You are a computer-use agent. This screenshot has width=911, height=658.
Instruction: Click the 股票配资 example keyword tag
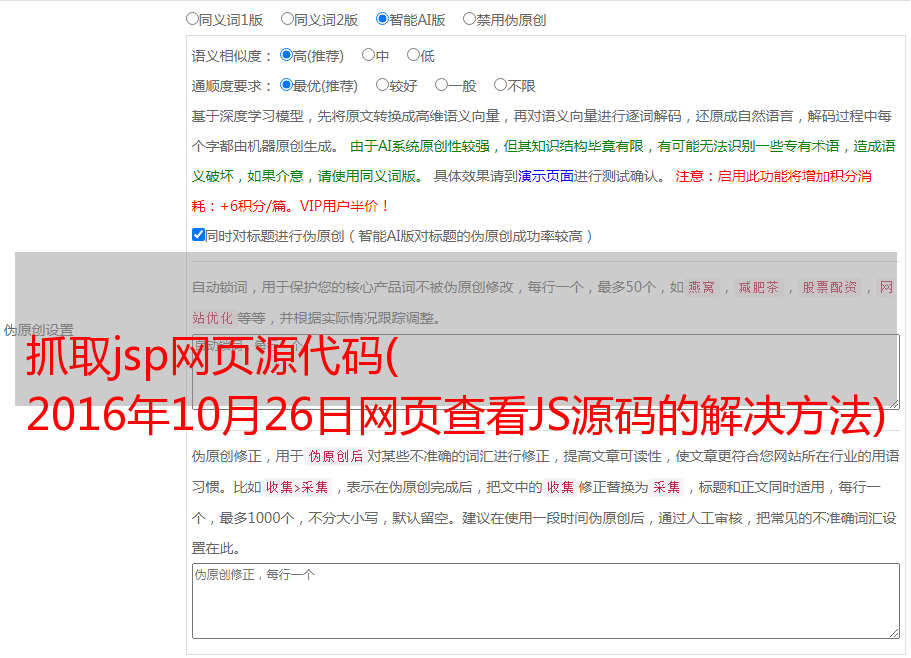[829, 287]
